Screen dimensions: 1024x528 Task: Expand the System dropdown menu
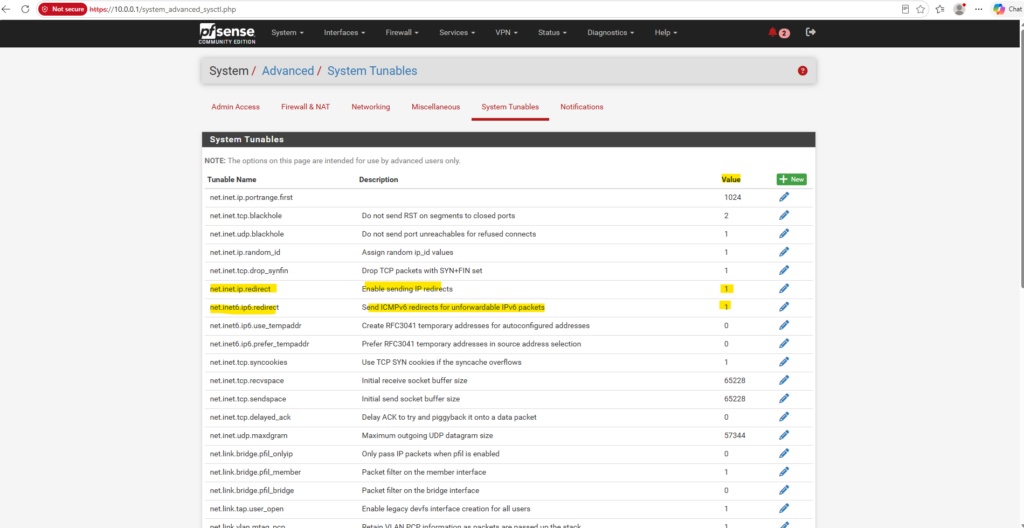287,33
